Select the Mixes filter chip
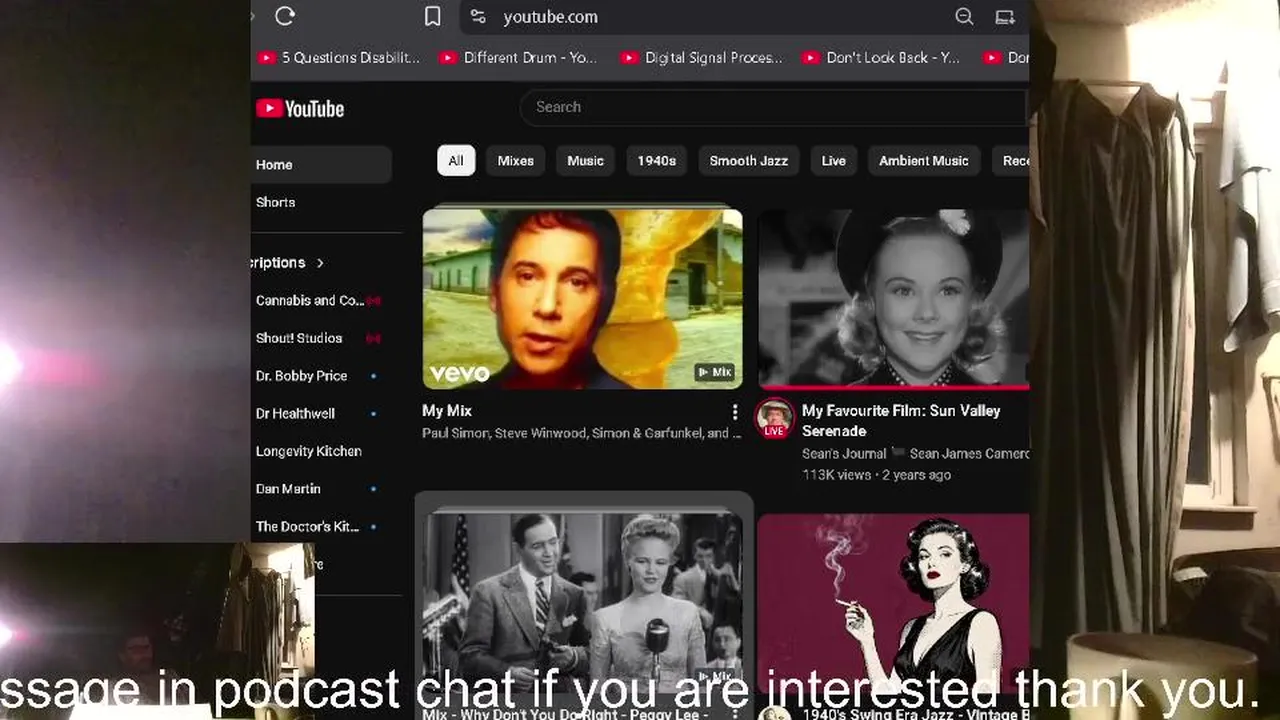This screenshot has width=1280, height=720. coord(516,161)
